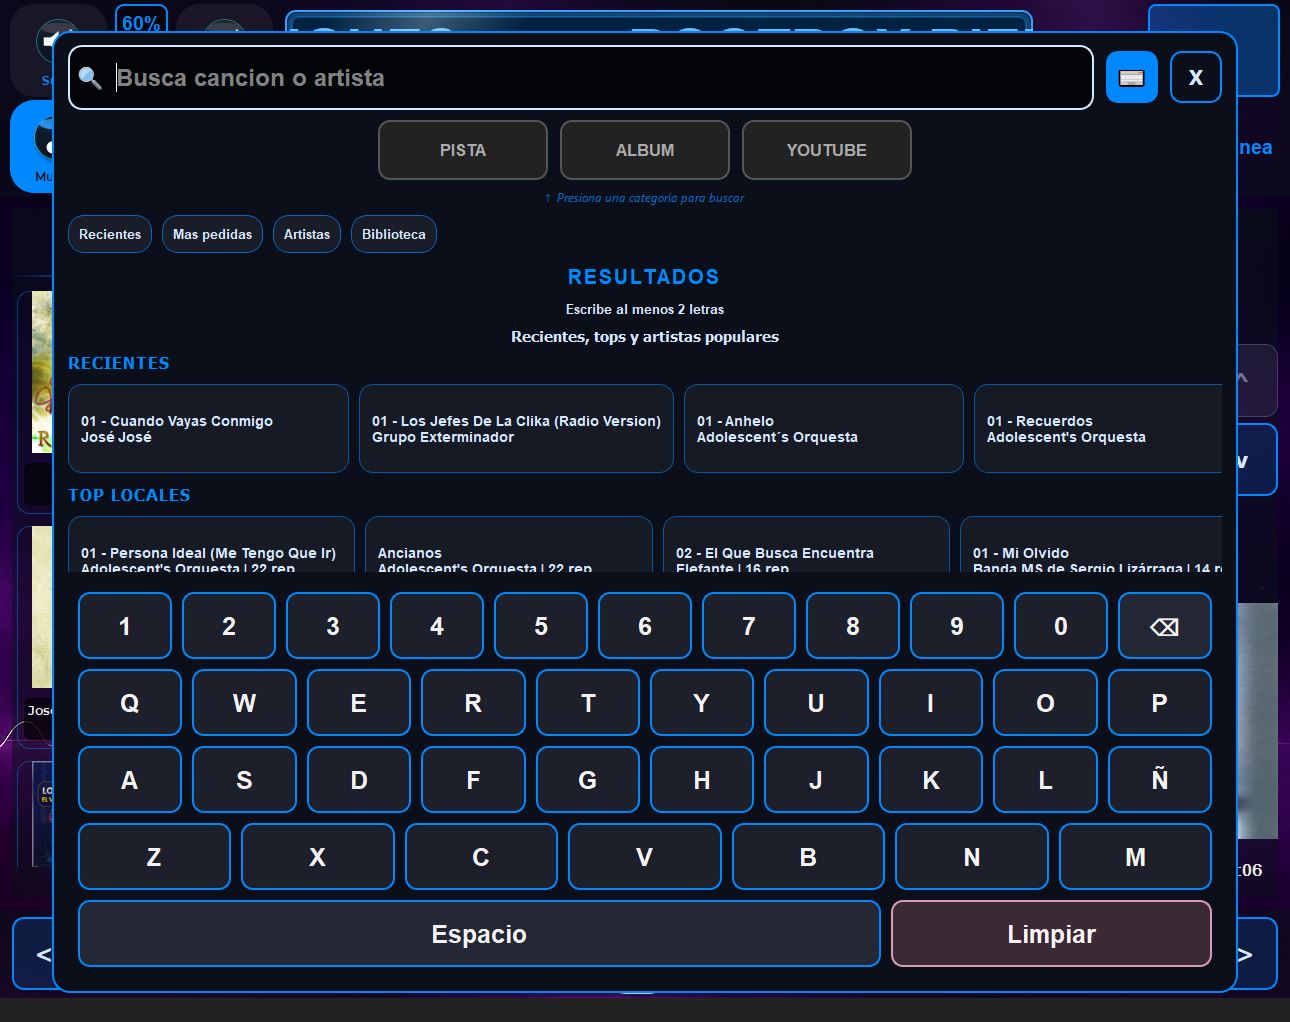Choose recent song Anhelo card
Screen dimensions: 1290x1022
tap(824, 429)
